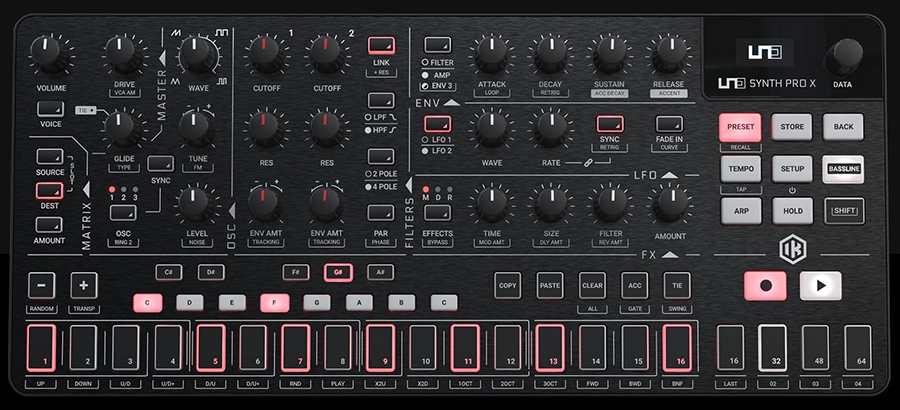Viewport: 900px width, 410px height.
Task: Click the HOLD button
Action: (x=793, y=211)
